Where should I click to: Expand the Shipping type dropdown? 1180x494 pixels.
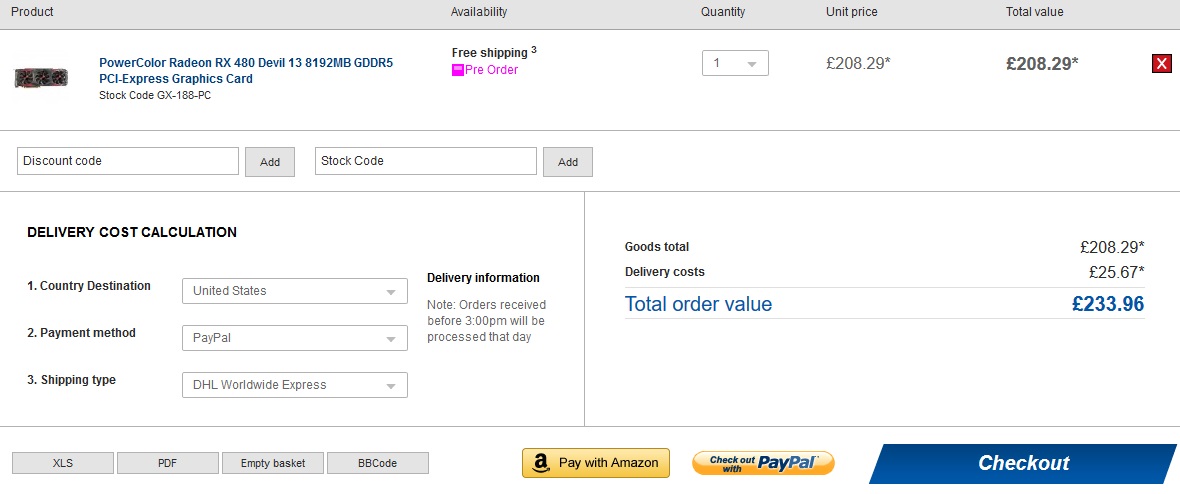tap(295, 385)
